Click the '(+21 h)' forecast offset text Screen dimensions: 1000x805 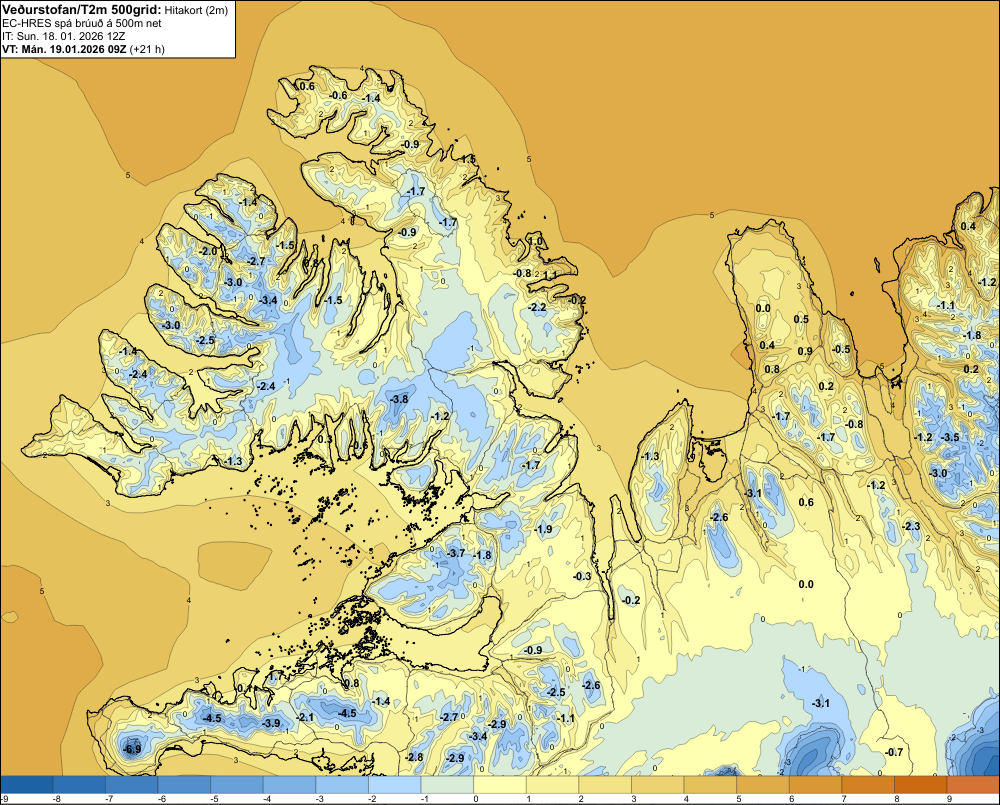[147, 49]
